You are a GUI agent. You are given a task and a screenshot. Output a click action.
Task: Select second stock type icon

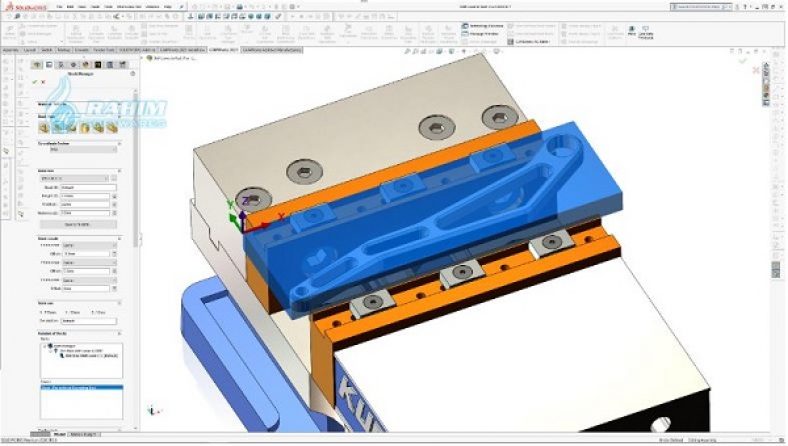click(x=58, y=128)
